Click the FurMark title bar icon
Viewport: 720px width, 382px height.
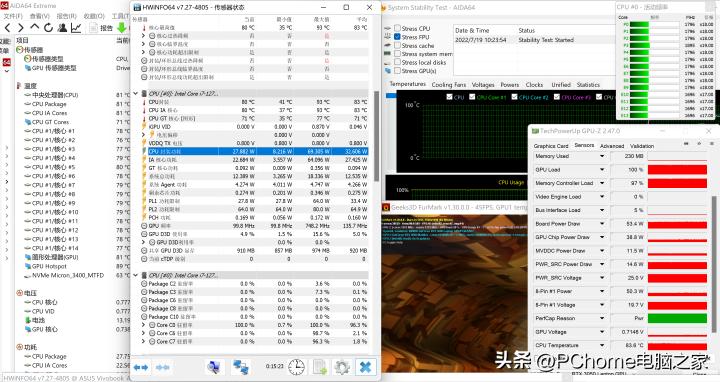(386, 208)
